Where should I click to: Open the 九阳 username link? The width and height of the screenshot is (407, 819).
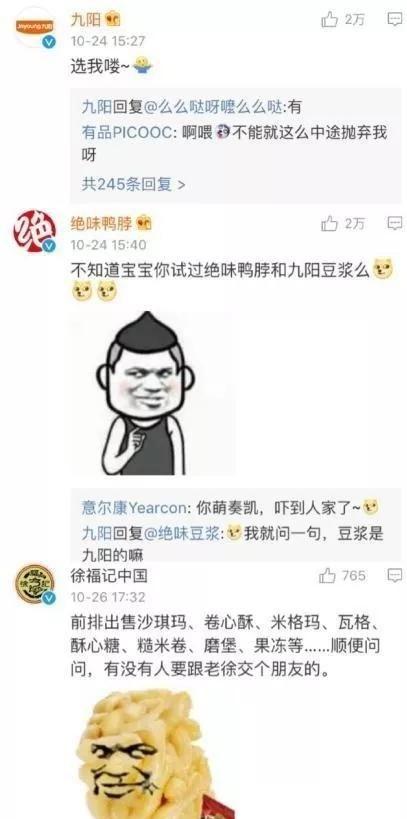pyautogui.click(x=85, y=19)
